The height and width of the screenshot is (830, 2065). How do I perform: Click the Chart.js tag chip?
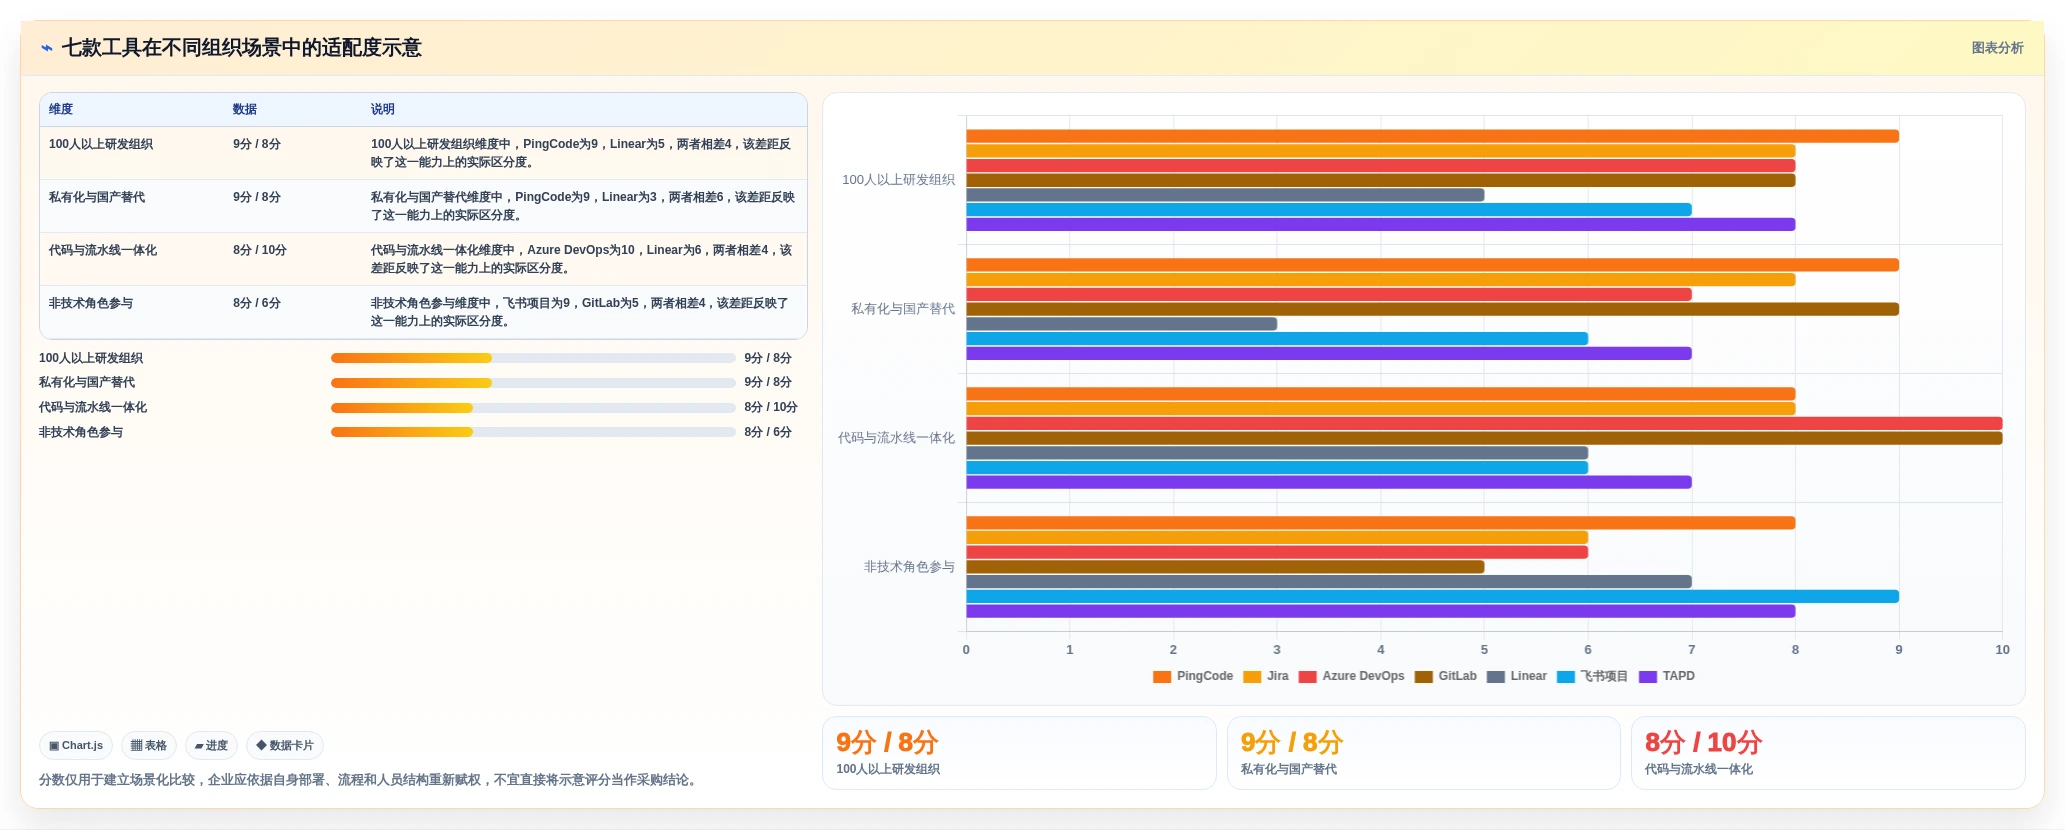pos(76,746)
